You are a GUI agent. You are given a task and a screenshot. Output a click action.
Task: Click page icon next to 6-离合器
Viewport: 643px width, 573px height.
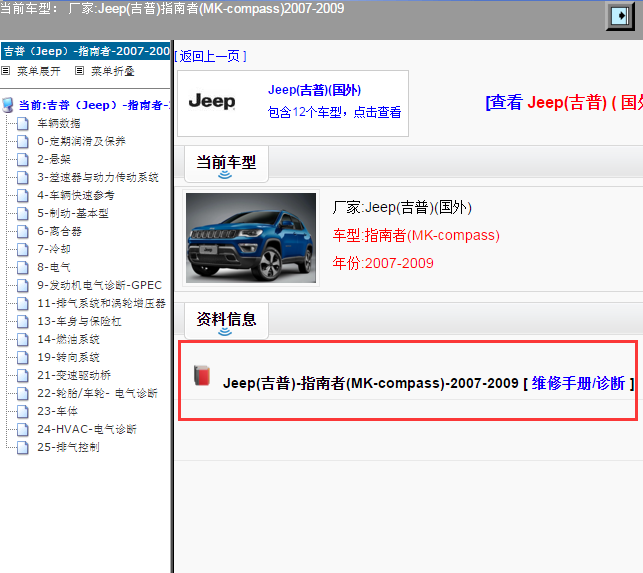click(23, 231)
